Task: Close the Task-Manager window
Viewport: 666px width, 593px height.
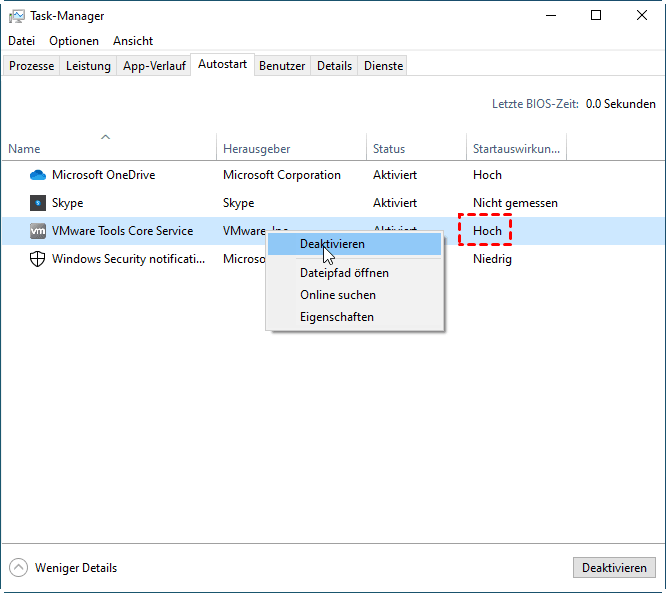Action: pos(642,16)
